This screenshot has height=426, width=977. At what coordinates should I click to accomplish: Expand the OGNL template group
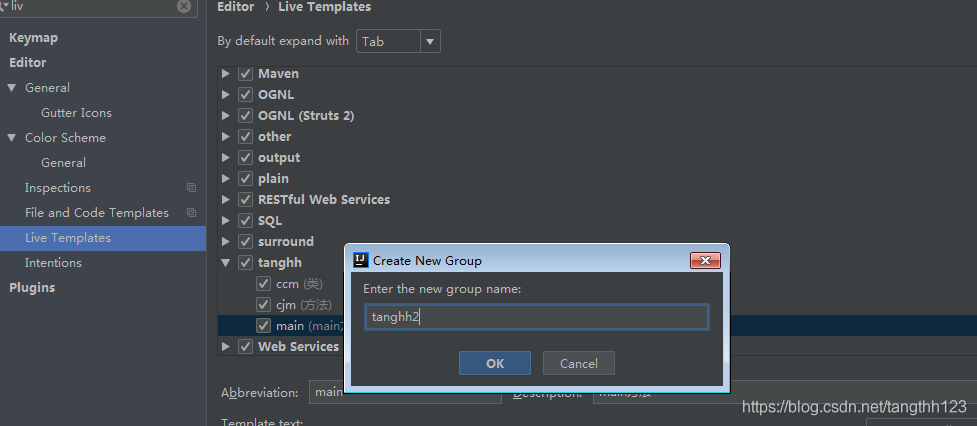(x=226, y=95)
